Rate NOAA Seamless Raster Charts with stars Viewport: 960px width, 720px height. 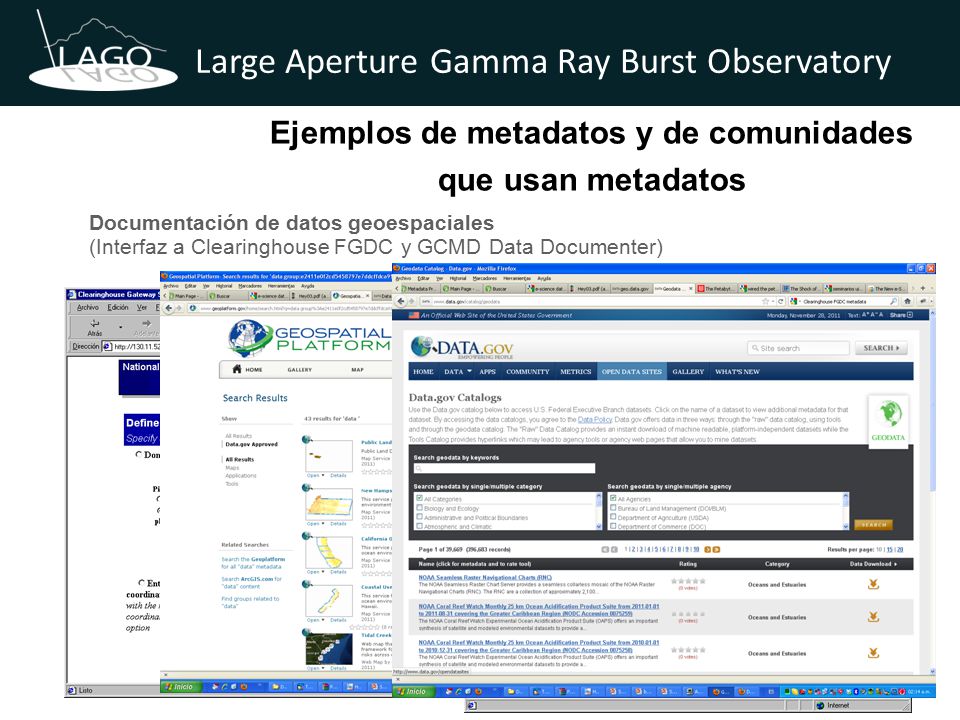coord(688,581)
